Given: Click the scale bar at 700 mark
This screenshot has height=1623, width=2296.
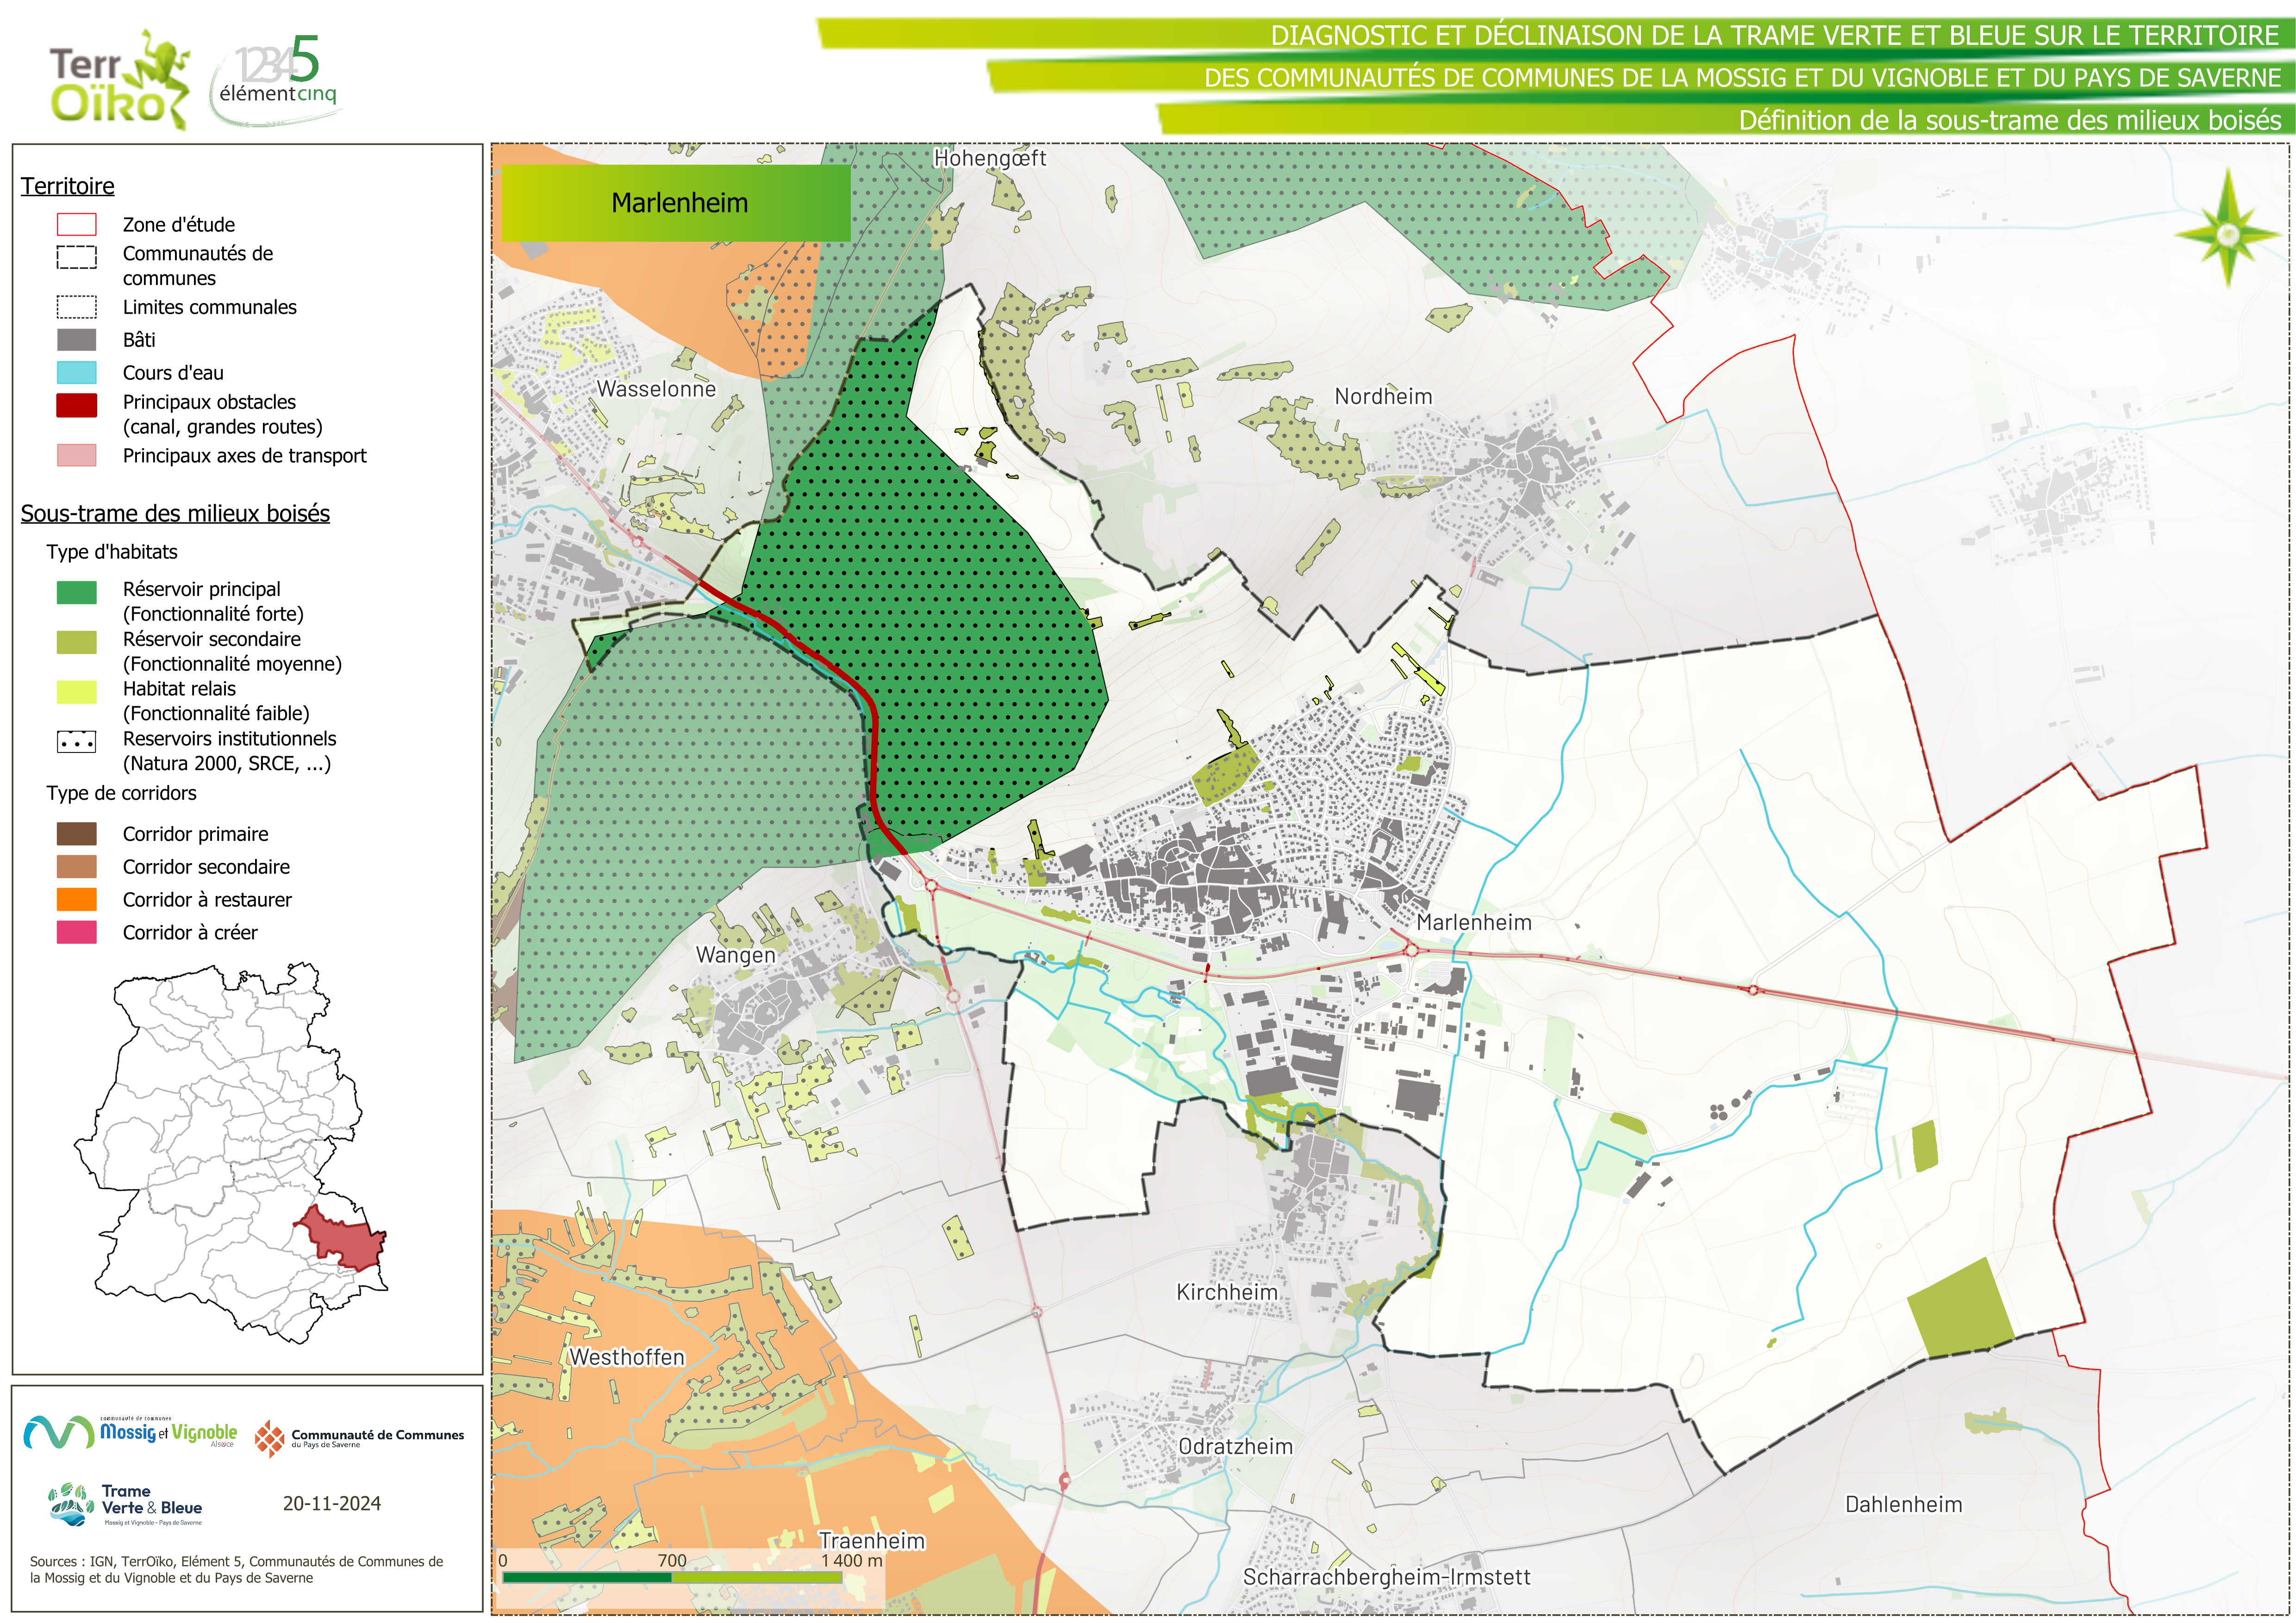Looking at the screenshot, I should pyautogui.click(x=672, y=1577).
